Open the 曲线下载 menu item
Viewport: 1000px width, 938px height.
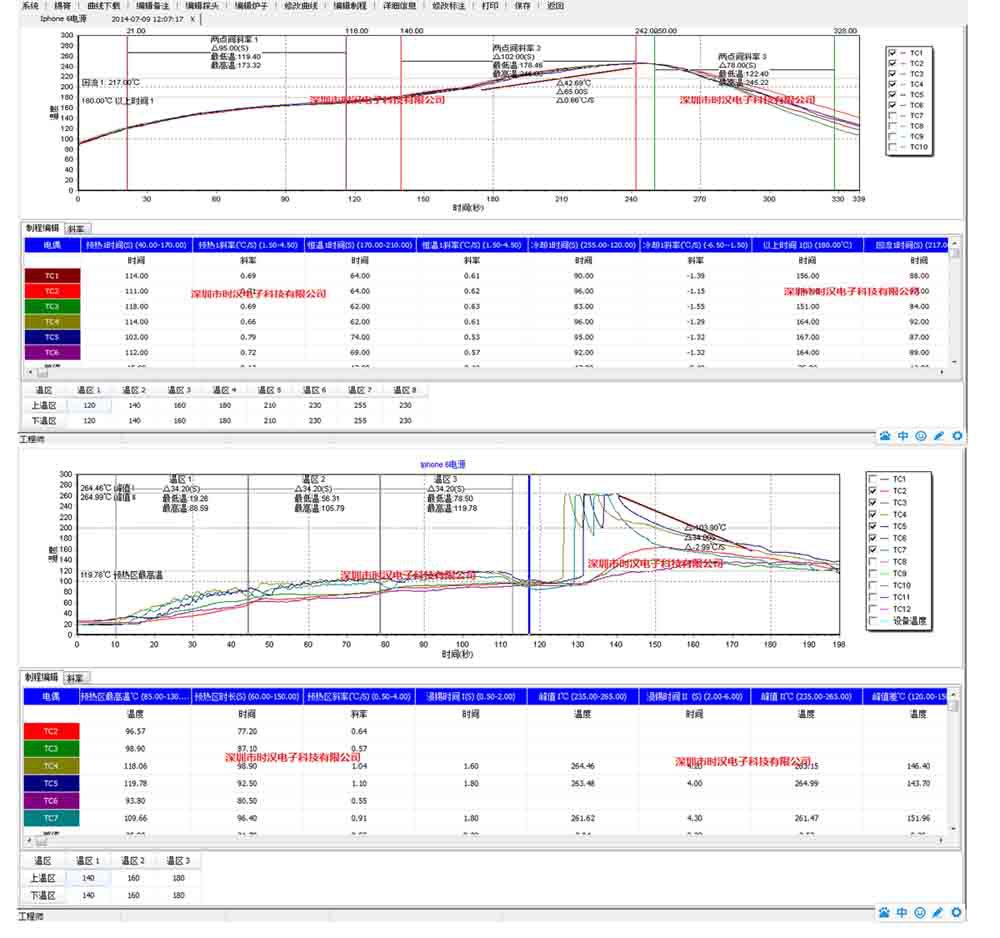tap(104, 5)
